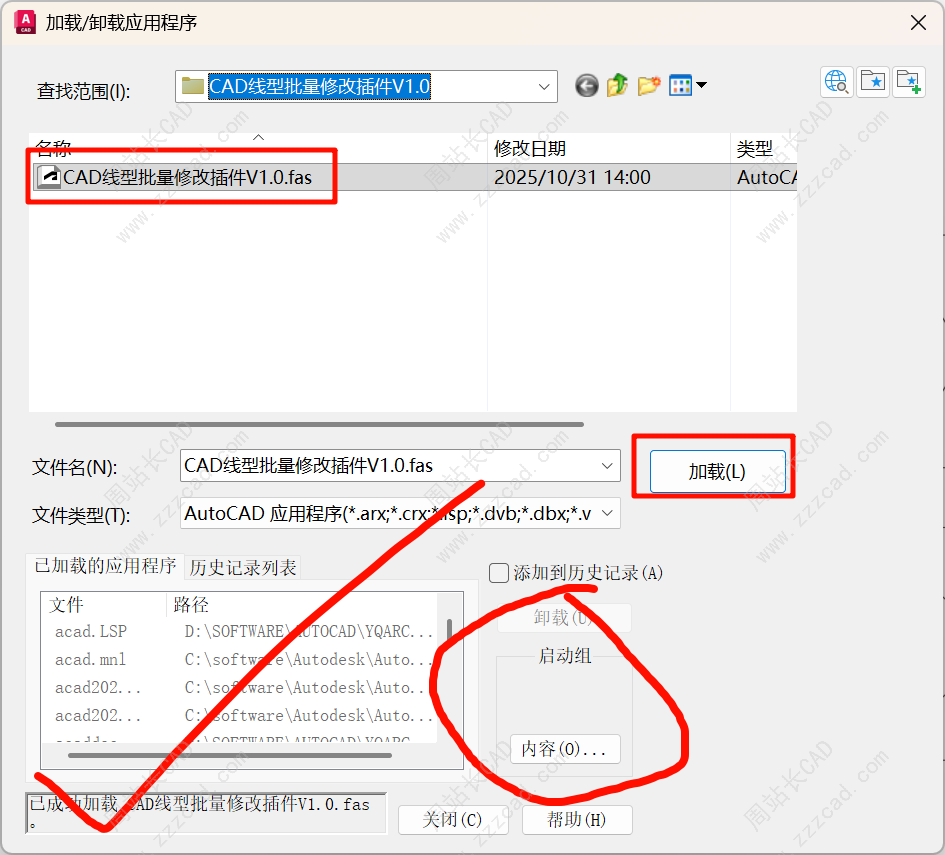The height and width of the screenshot is (855, 945).
Task: Open the startup suite 内容(O)... button
Action: tap(564, 749)
